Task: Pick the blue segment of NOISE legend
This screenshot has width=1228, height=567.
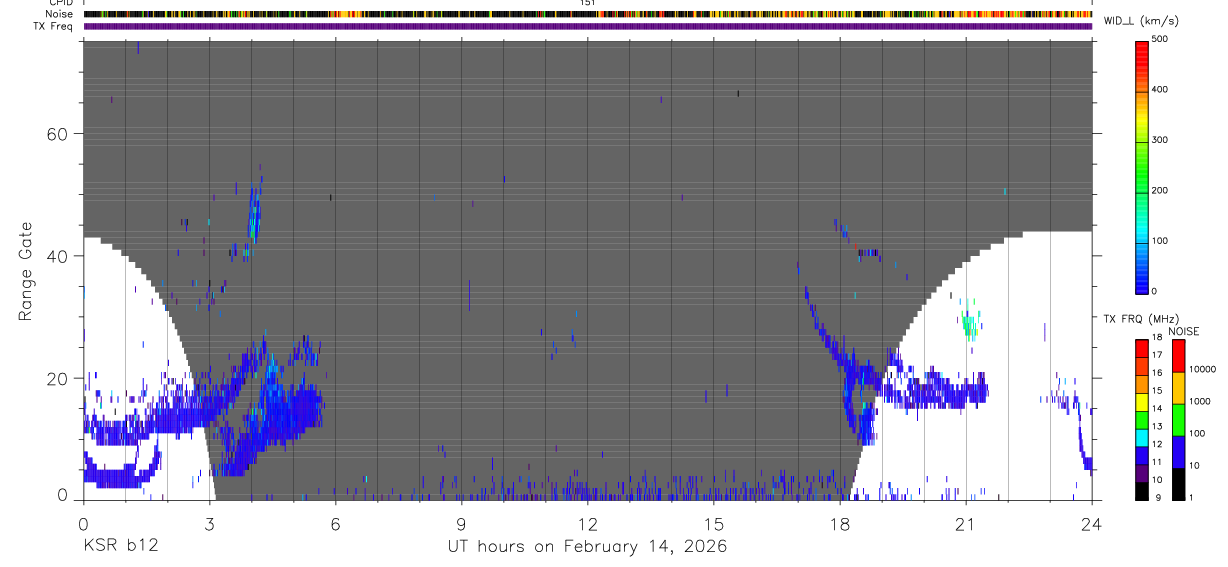Action: coord(1177,451)
